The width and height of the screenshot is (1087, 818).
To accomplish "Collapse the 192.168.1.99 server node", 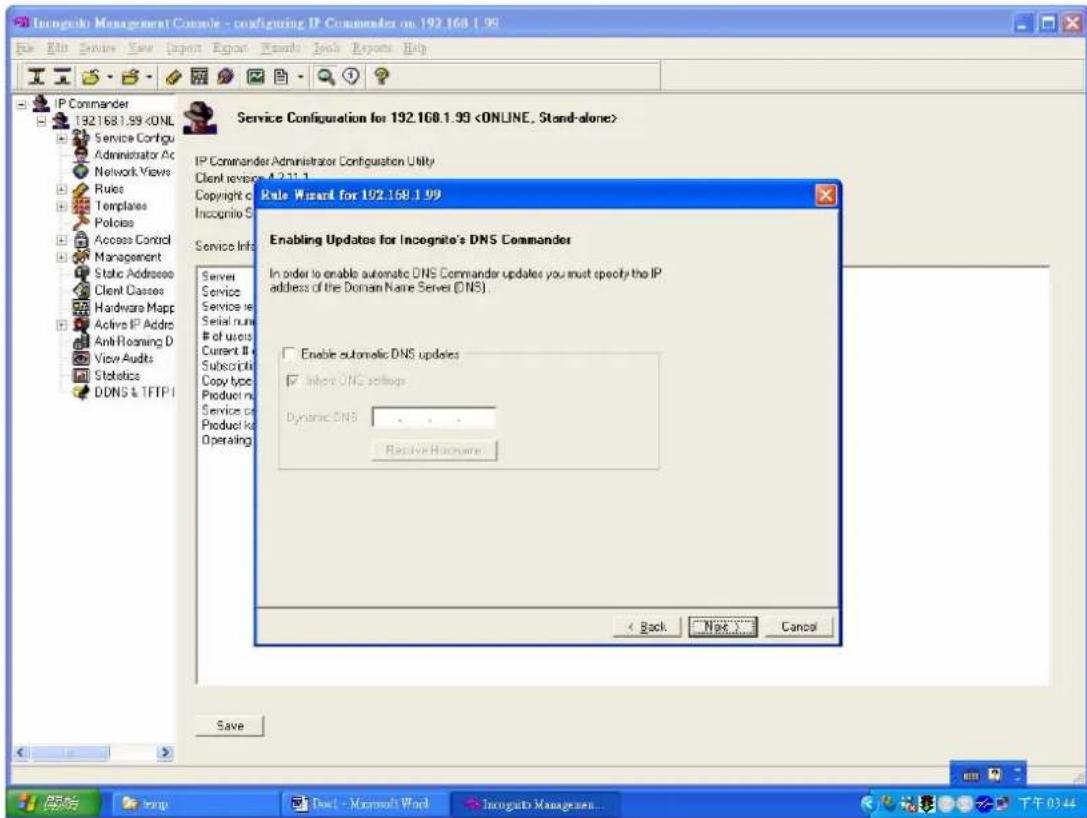I will point(42,121).
